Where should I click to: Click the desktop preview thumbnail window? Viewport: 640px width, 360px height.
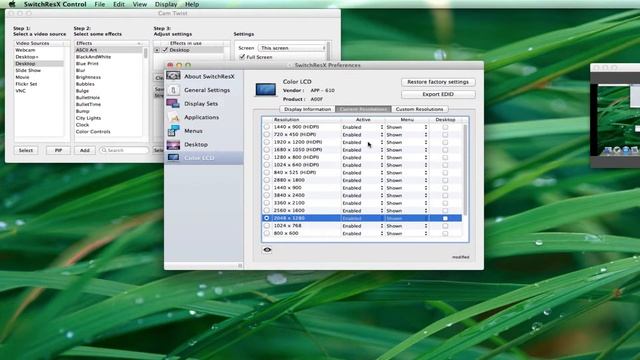tap(616, 116)
